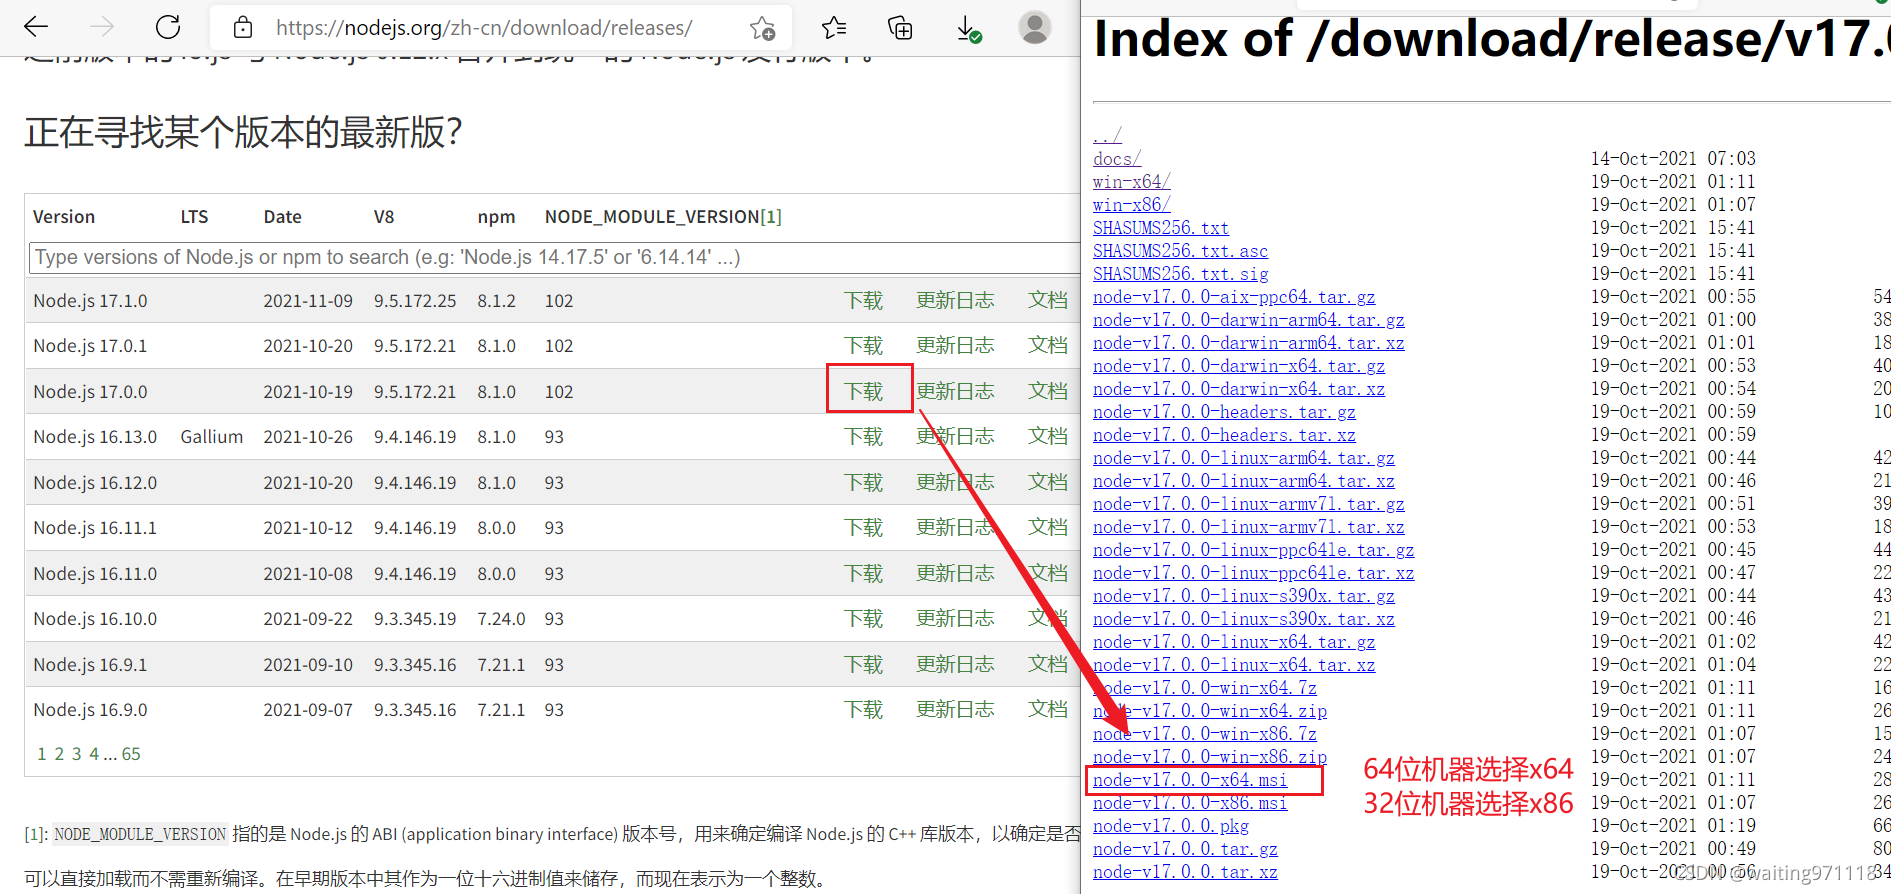Download link for Node.js 17.0.0
1891x894 pixels.
click(863, 391)
